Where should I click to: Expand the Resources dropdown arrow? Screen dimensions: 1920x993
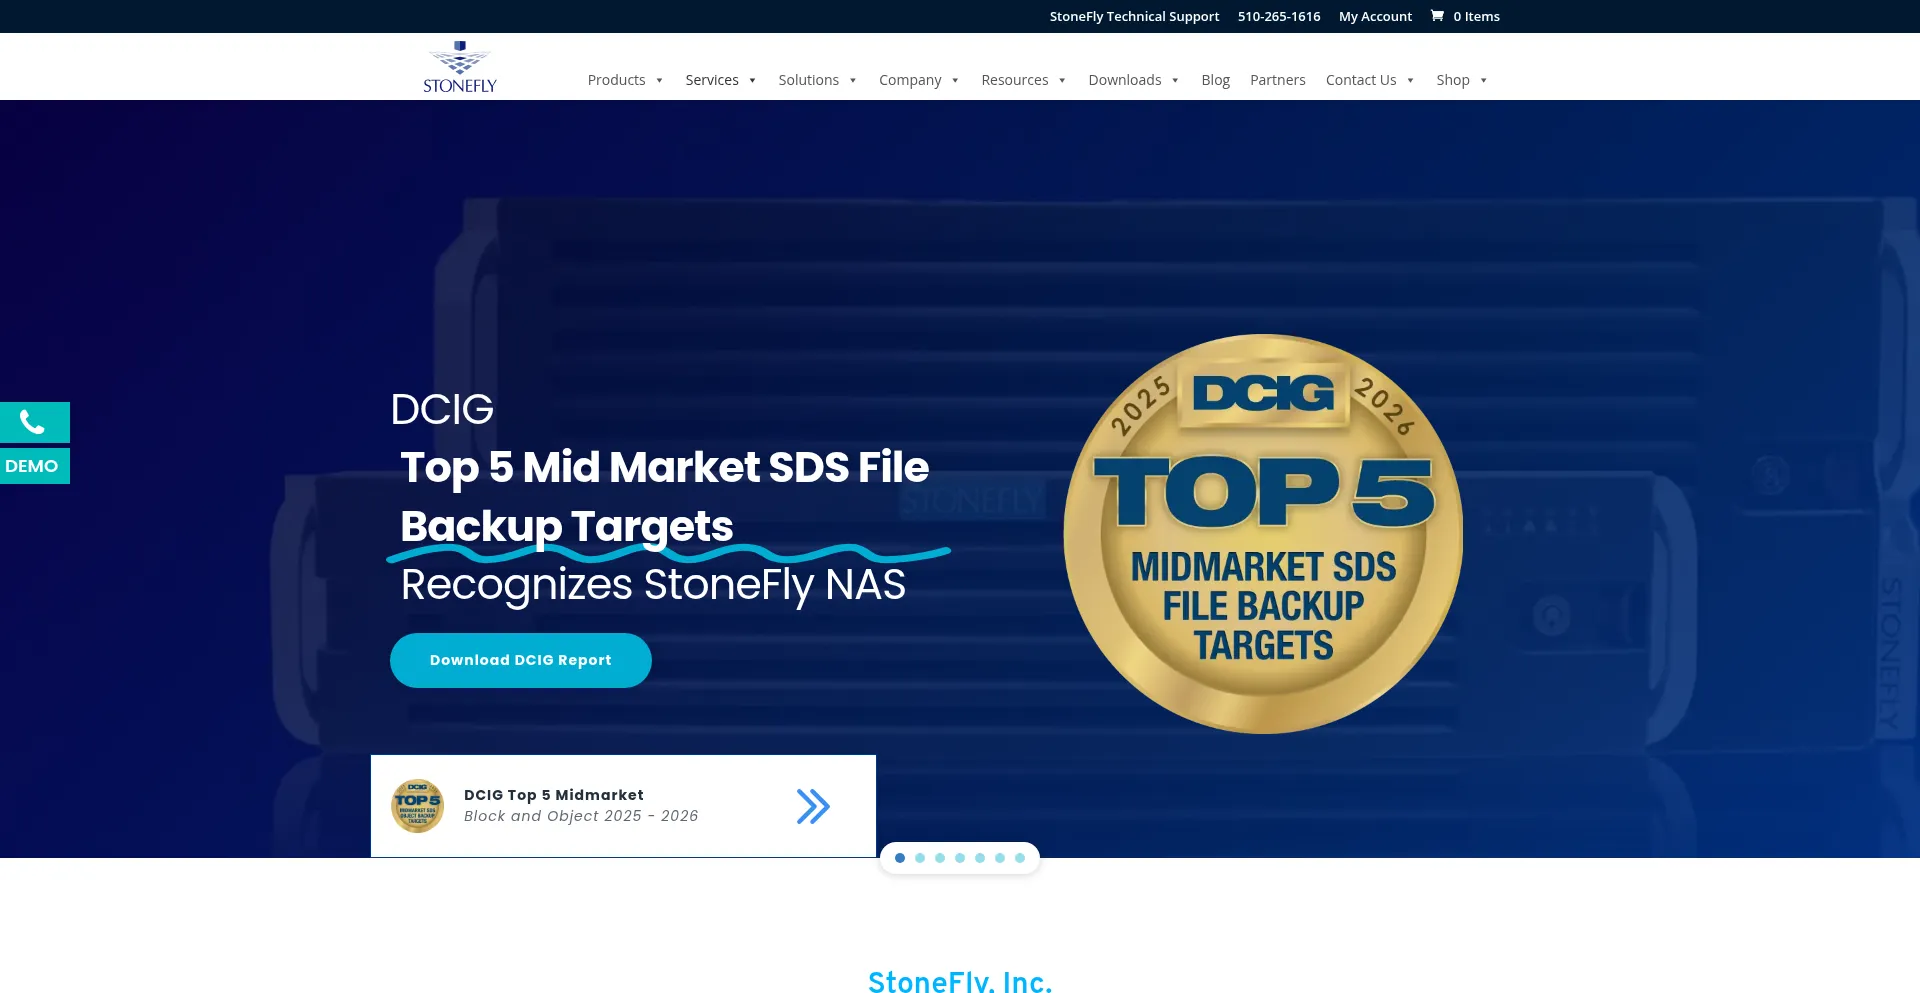1062,81
